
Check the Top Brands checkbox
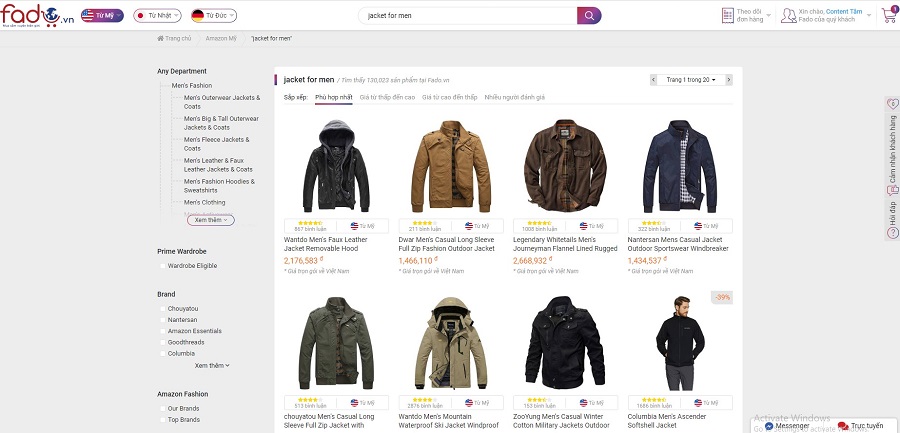coord(163,420)
